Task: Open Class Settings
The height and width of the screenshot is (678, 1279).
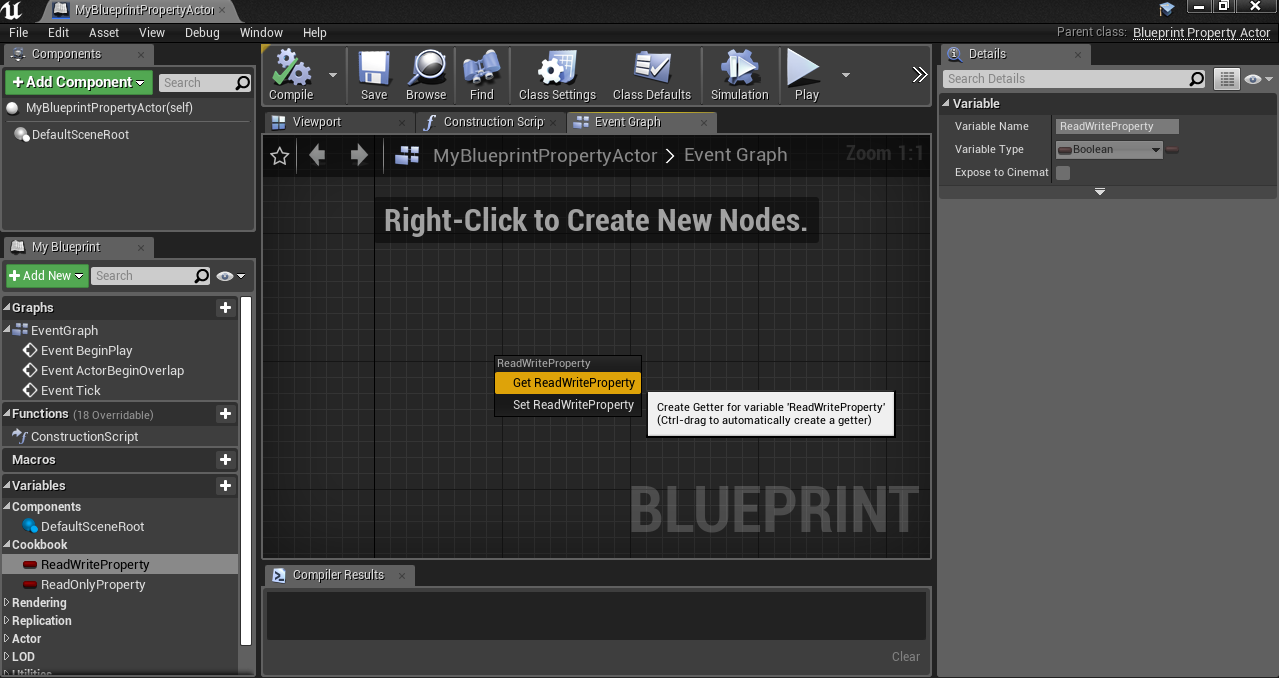Action: [557, 76]
